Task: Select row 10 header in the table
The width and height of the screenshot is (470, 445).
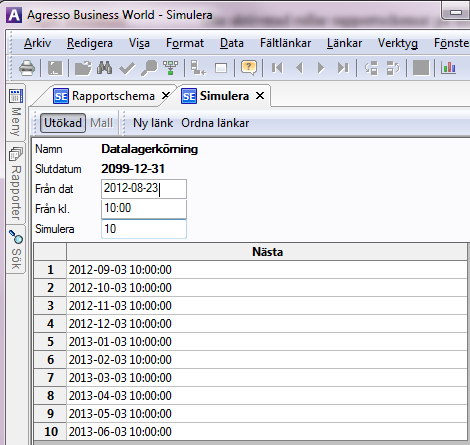Action: (x=50, y=431)
